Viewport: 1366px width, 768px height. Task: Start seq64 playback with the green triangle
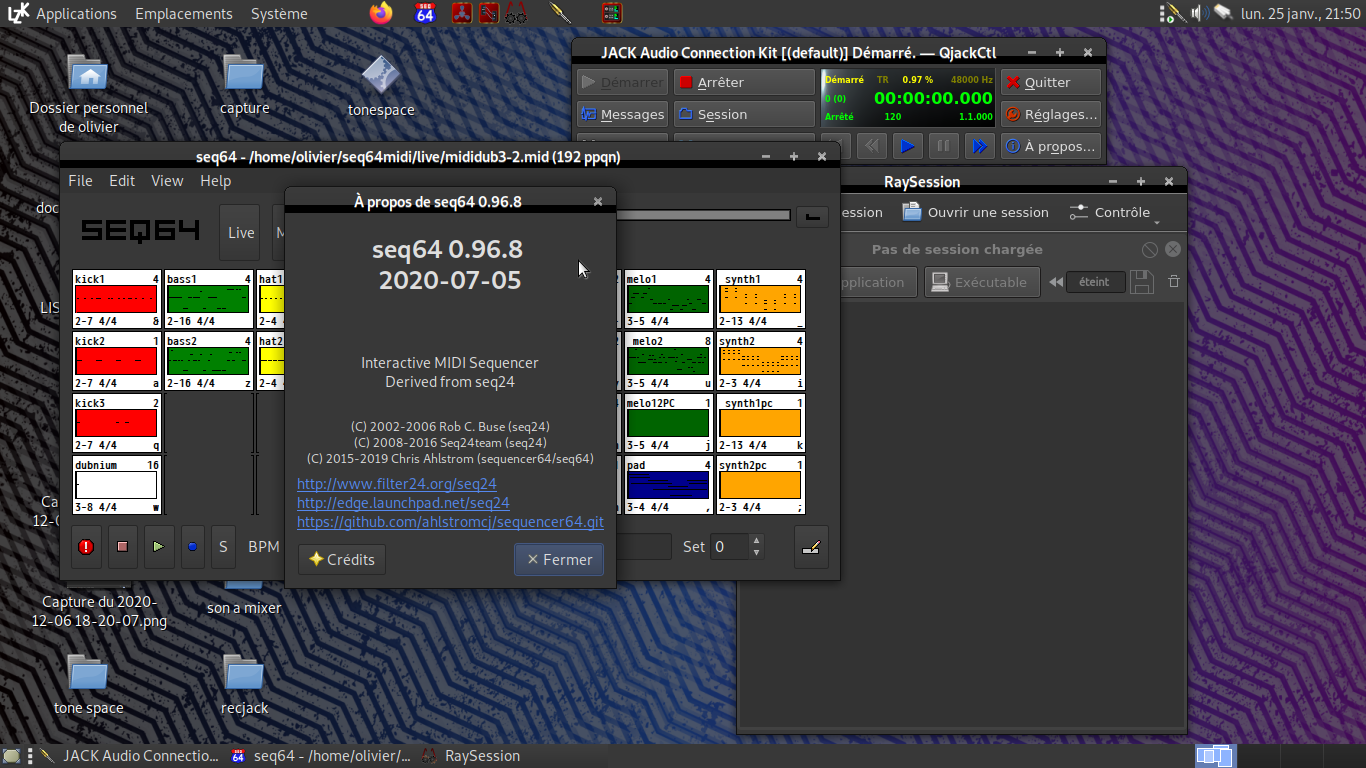pos(158,547)
